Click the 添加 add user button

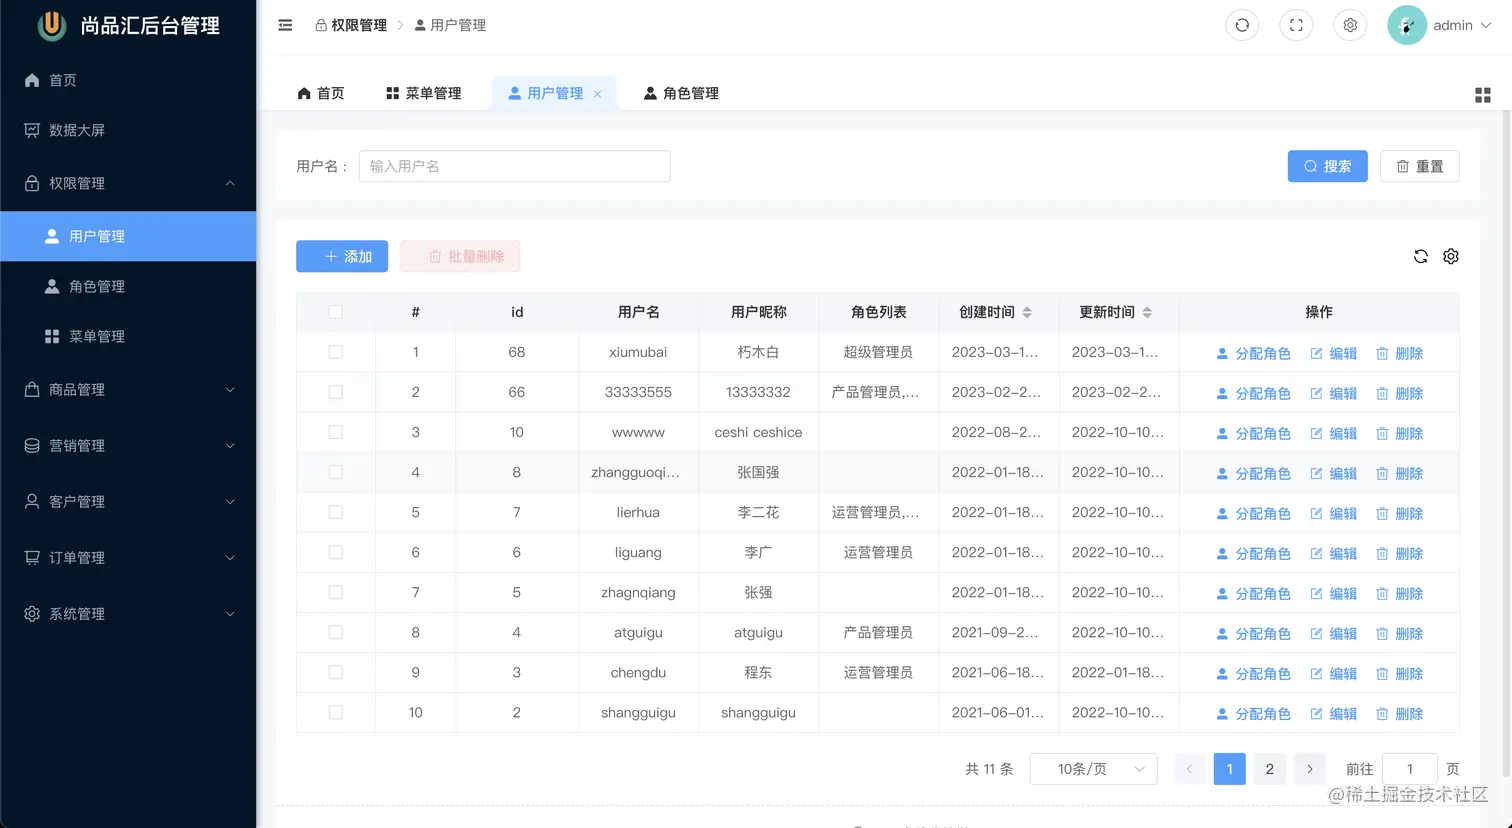tap(342, 256)
